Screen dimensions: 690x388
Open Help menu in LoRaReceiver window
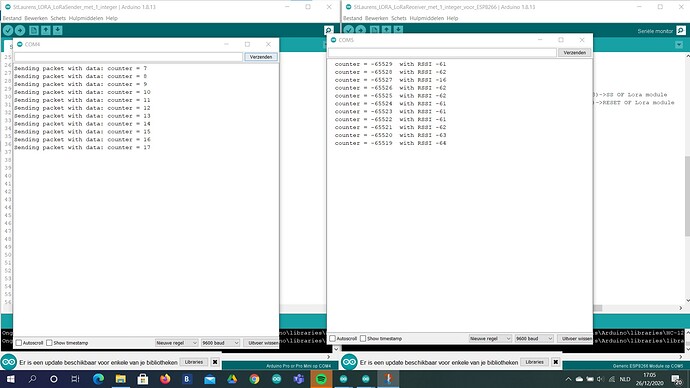(452, 18)
